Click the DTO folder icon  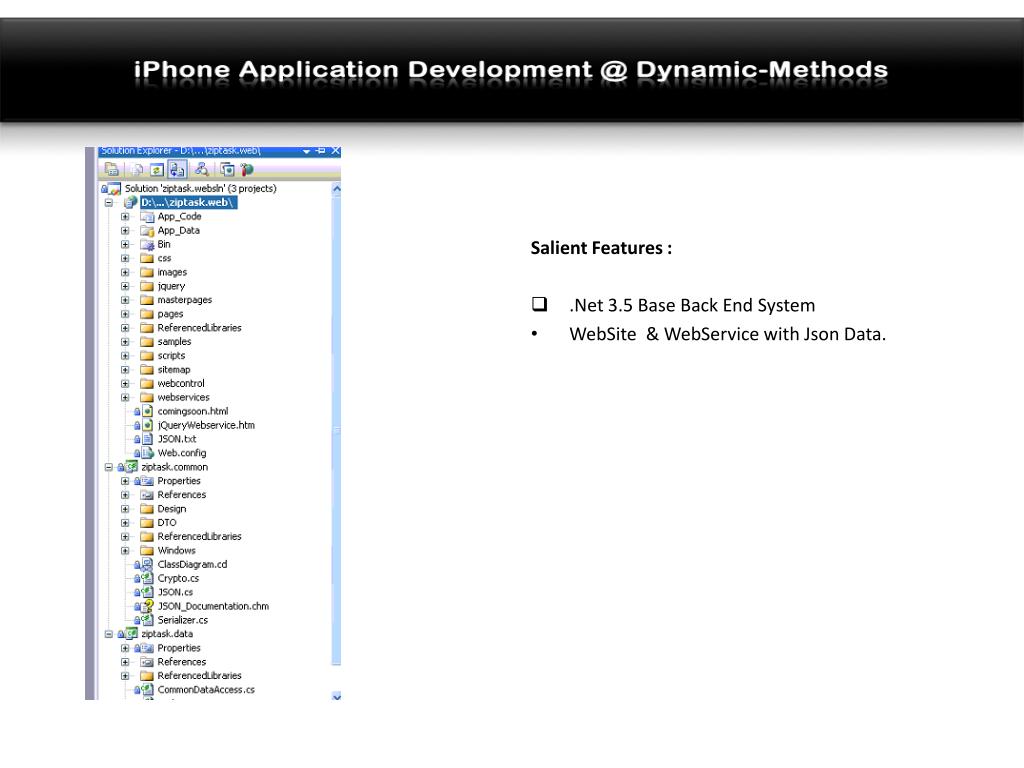click(x=147, y=522)
